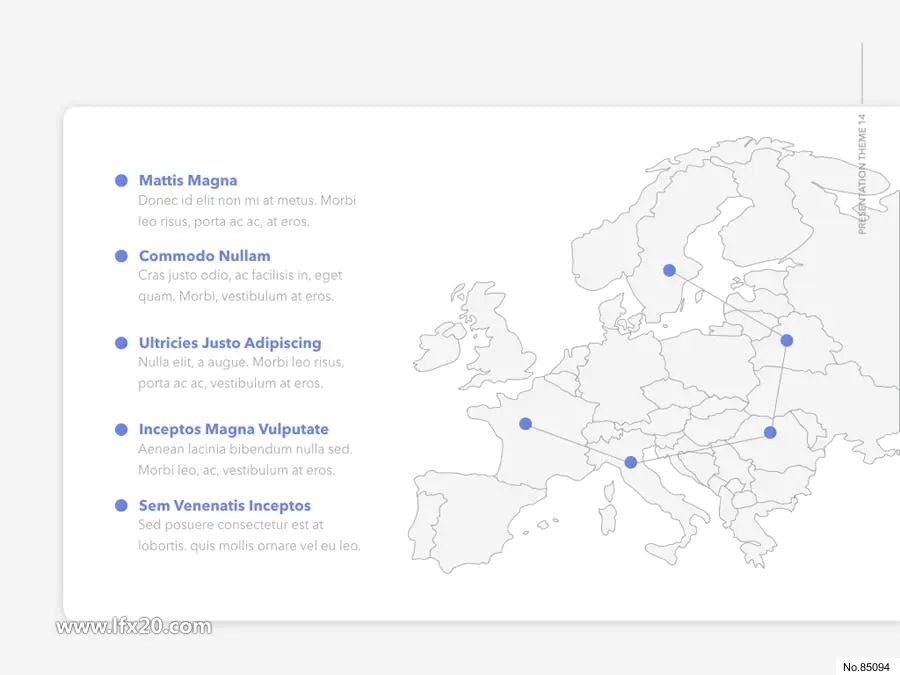Click text 'Morbi leo, ac, vestibulum at eros.'

tap(236, 470)
